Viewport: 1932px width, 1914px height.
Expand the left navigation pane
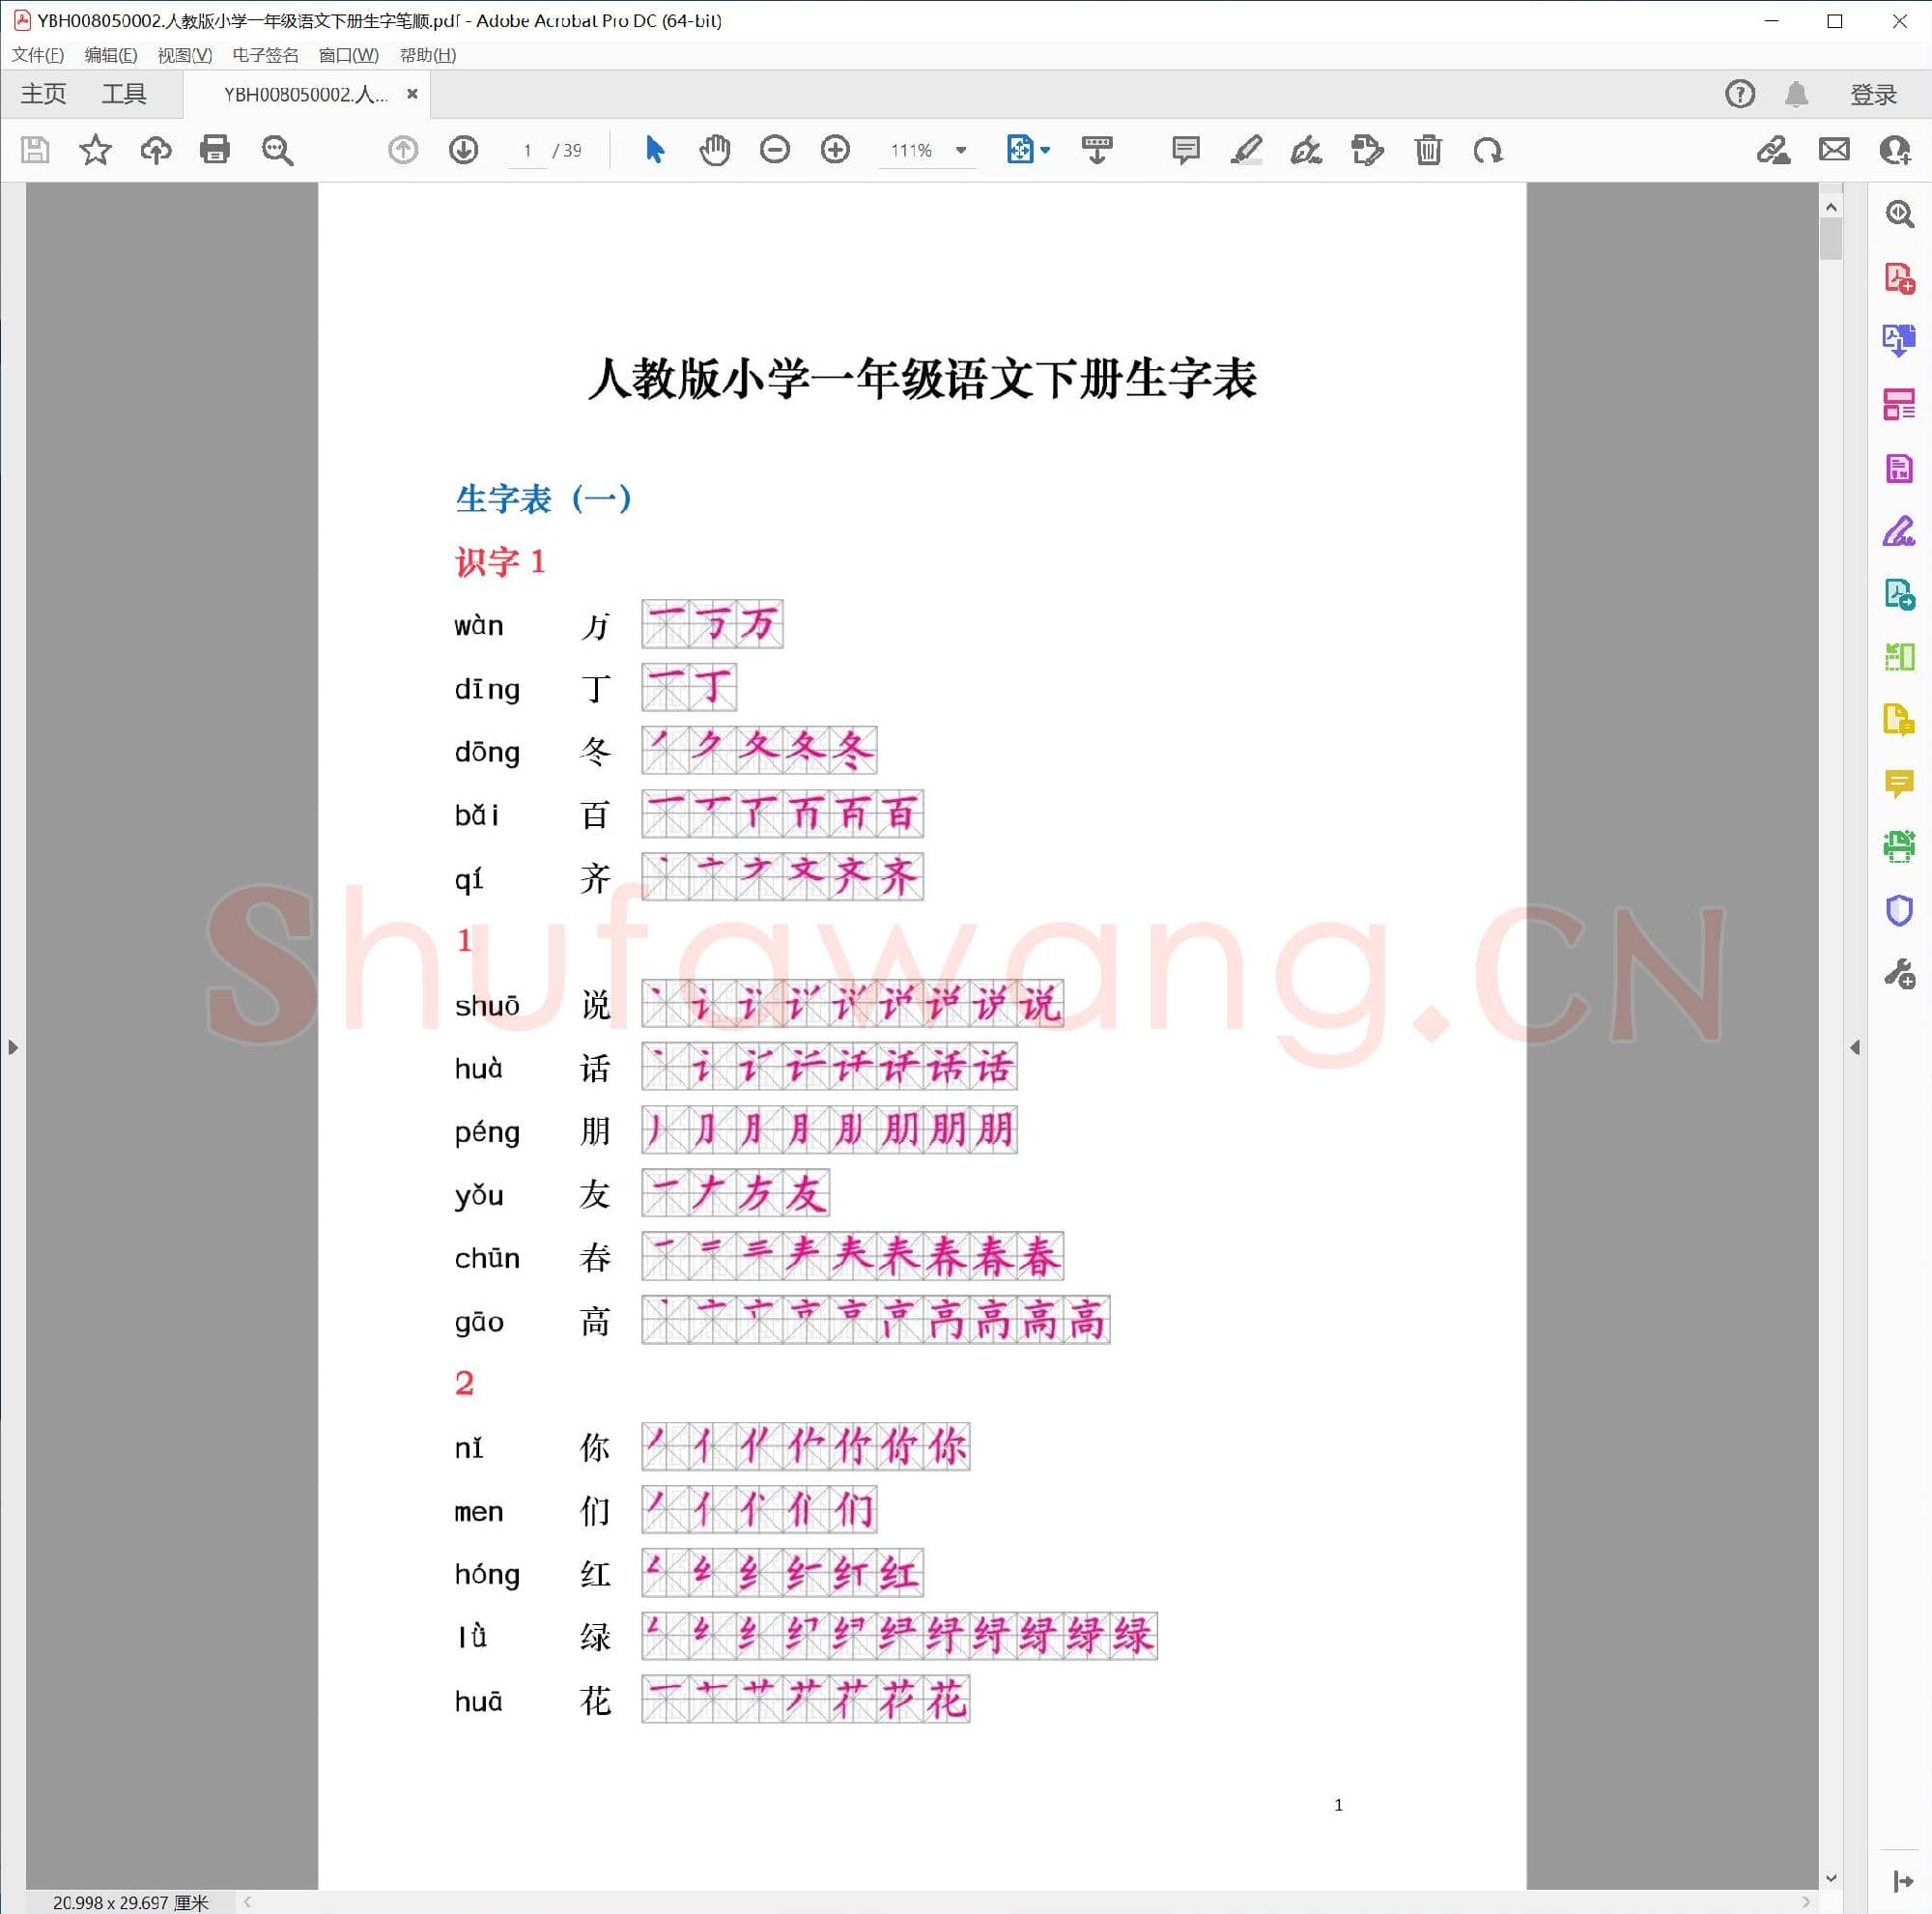click(x=13, y=1047)
